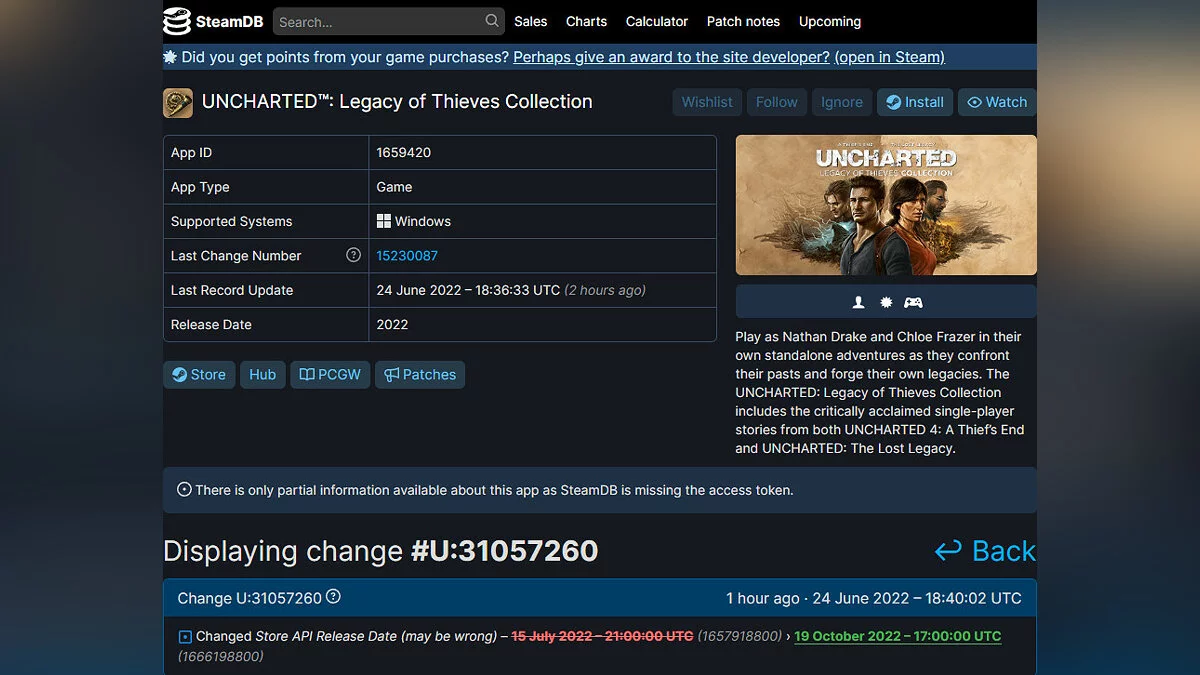Open the Store page button
Image resolution: width=1200 pixels, height=675 pixels.
pyautogui.click(x=199, y=374)
